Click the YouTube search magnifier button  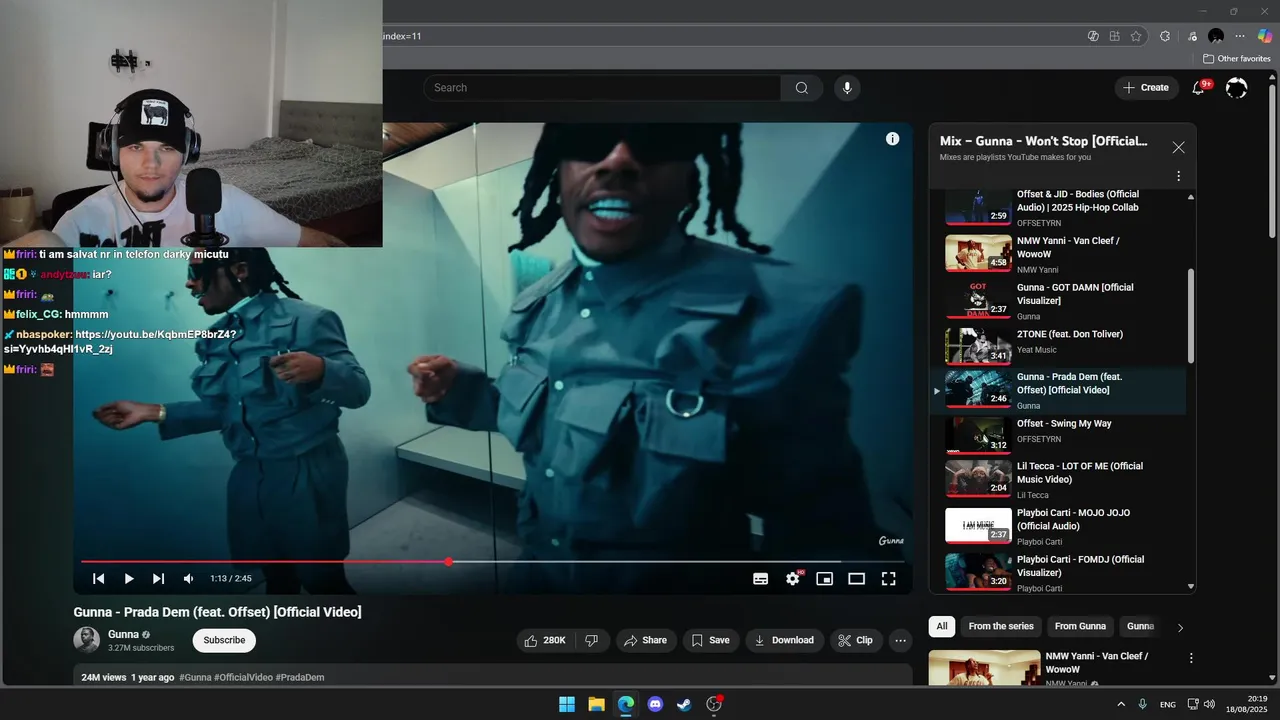tap(801, 88)
